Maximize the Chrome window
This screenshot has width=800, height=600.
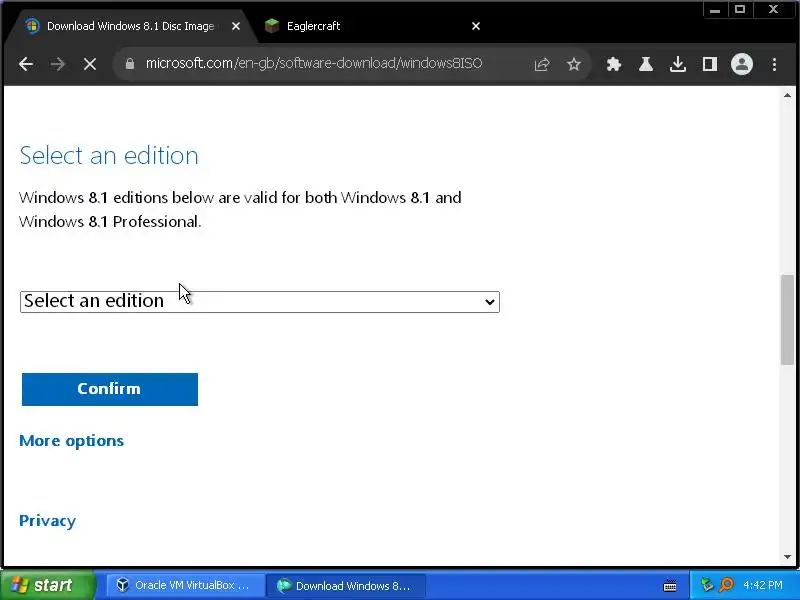tap(740, 10)
